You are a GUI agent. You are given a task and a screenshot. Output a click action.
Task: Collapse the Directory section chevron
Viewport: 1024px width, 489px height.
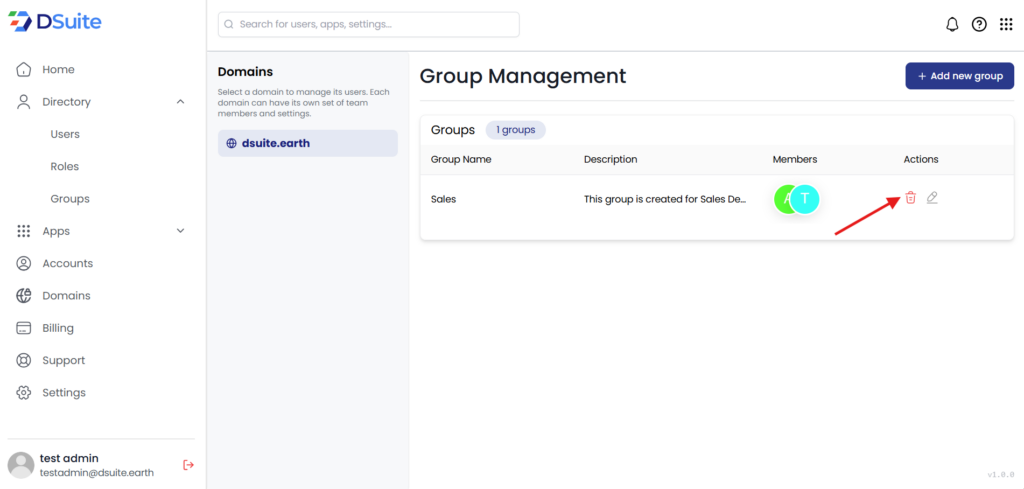180,102
